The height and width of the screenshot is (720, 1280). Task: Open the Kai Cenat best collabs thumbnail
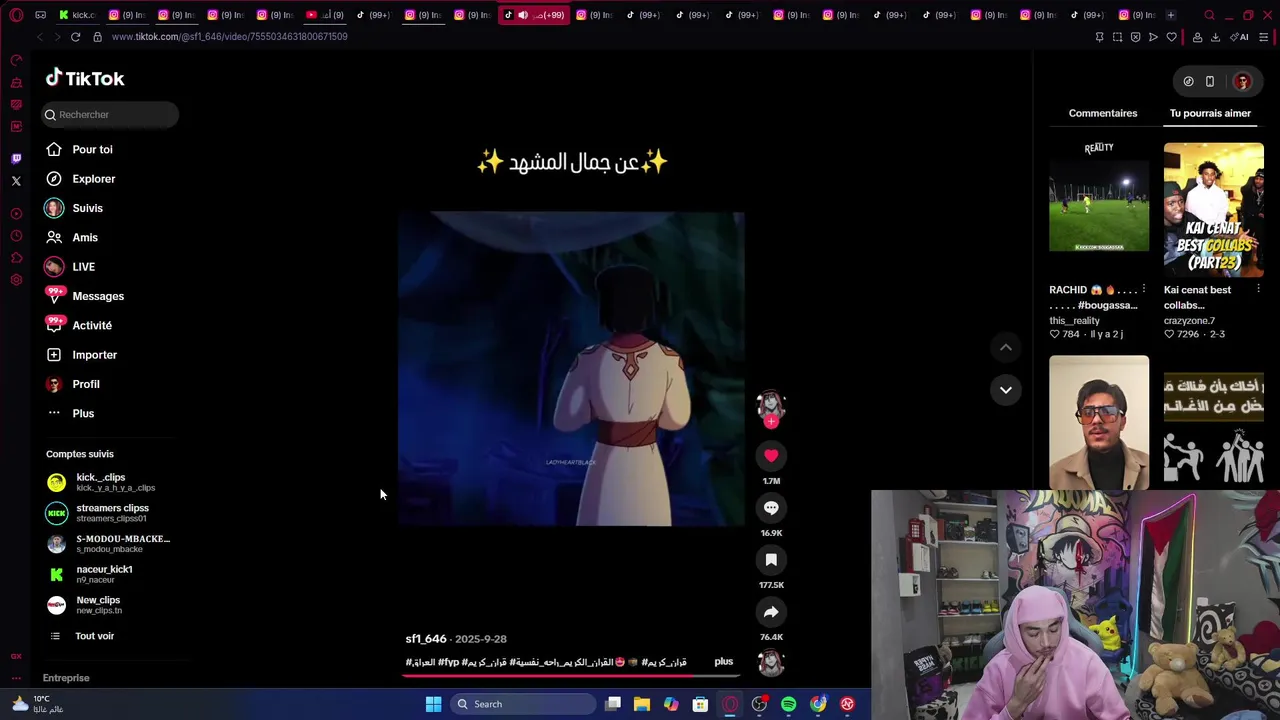coord(1214,209)
